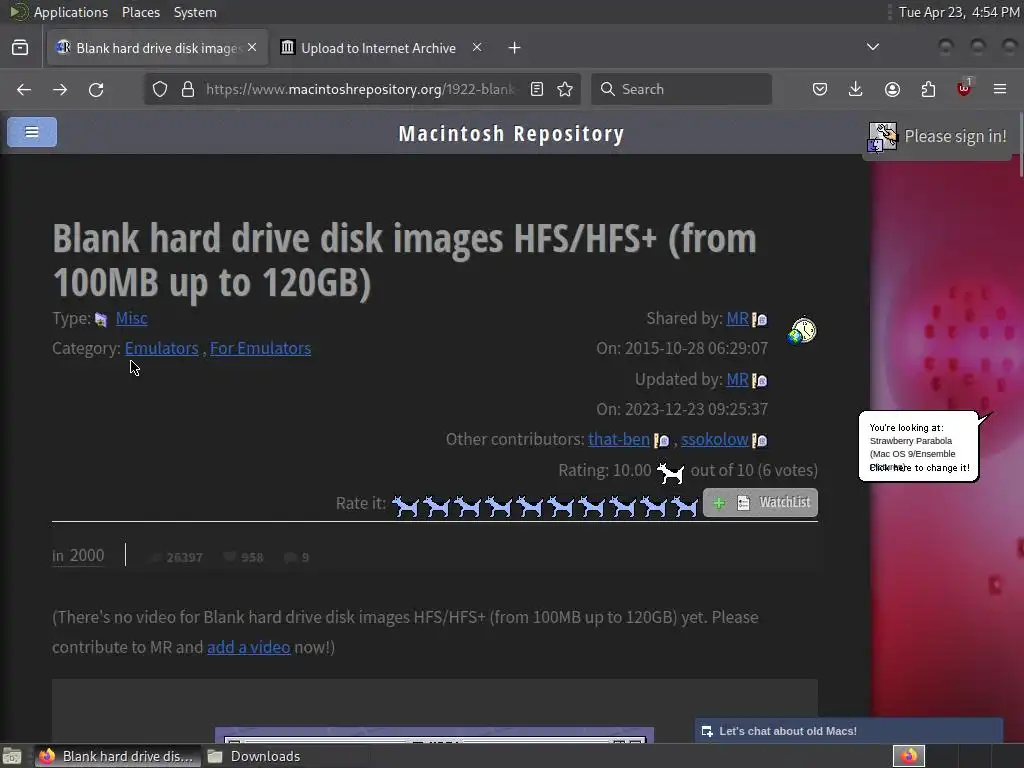Image resolution: width=1024 pixels, height=768 pixels.
Task: Open the Firefox account icon
Action: click(x=892, y=89)
